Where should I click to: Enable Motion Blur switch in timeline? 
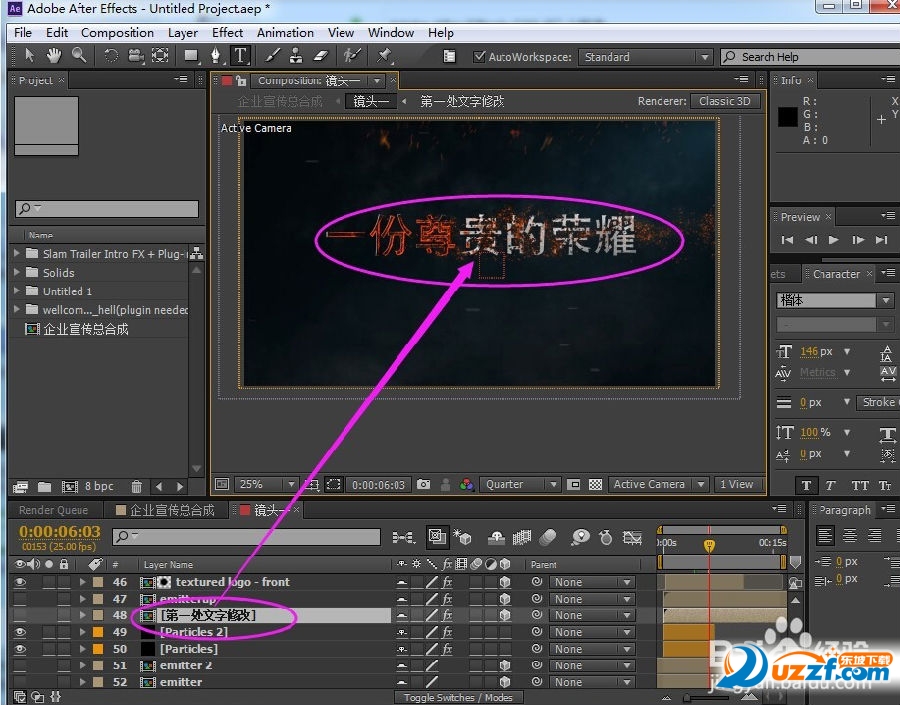pyautogui.click(x=548, y=537)
